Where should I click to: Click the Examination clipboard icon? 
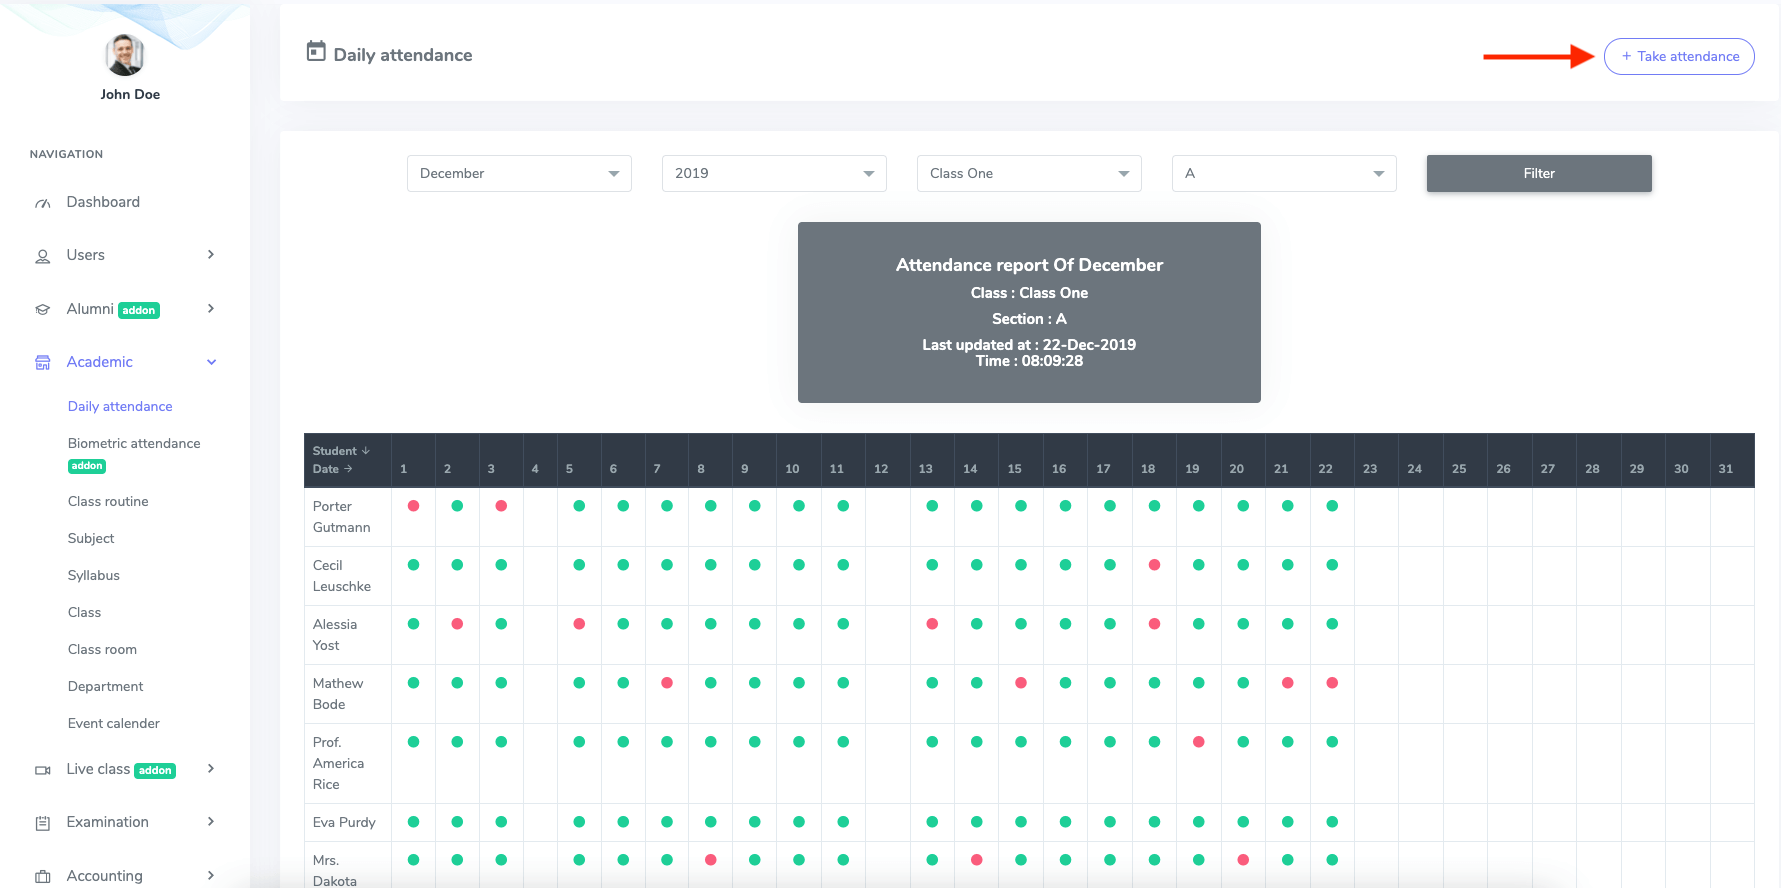[42, 823]
